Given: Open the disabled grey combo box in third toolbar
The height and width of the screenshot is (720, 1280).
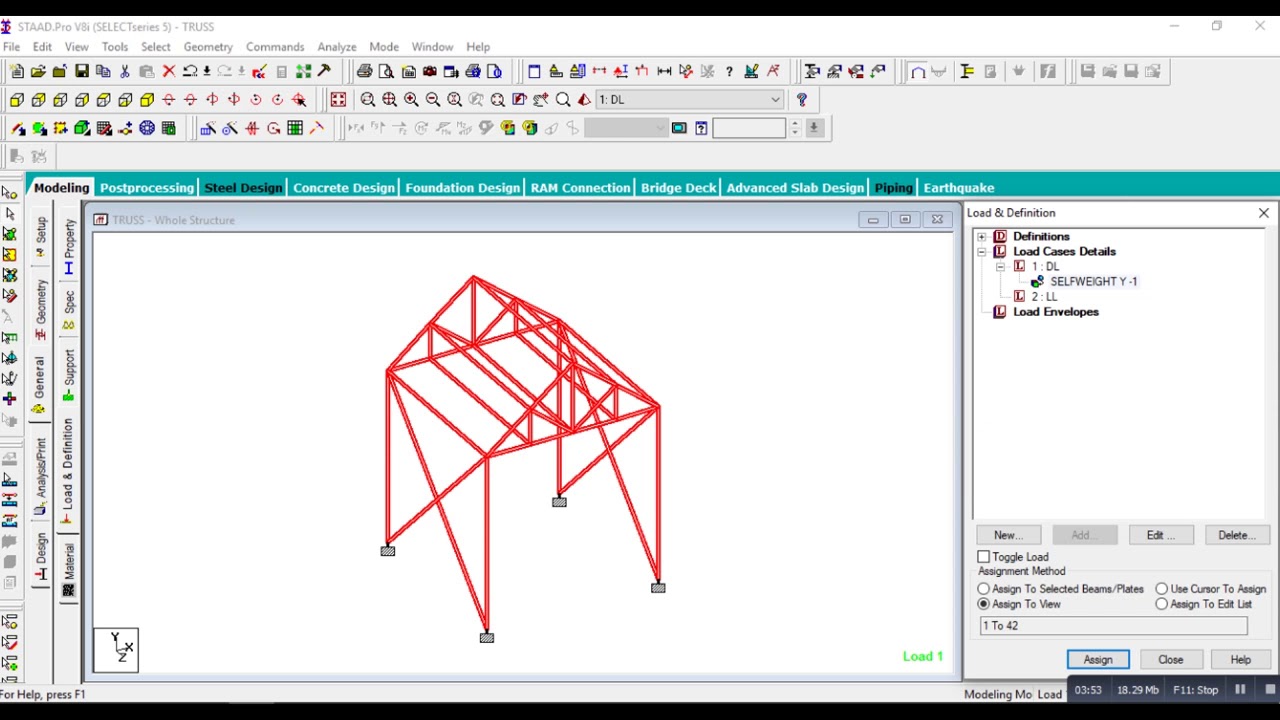Looking at the screenshot, I should 625,128.
